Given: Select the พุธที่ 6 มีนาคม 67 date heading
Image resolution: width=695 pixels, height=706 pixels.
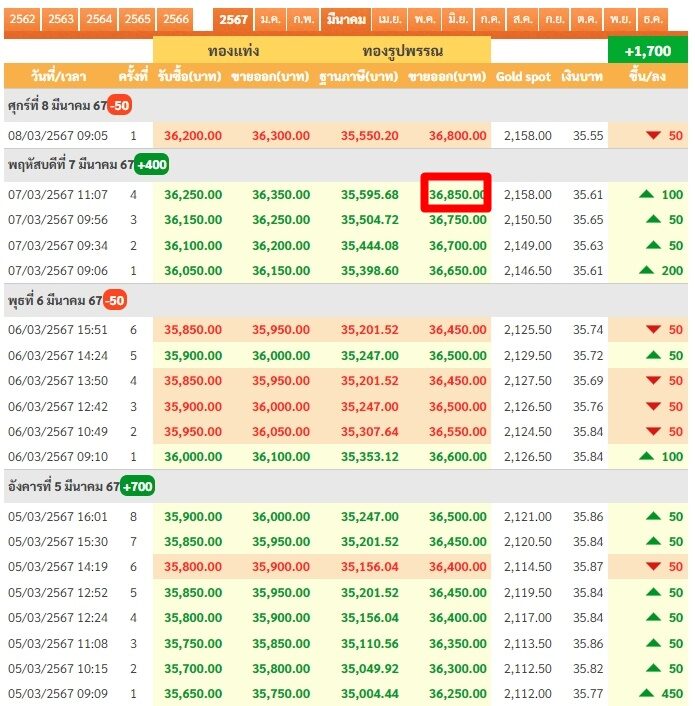Looking at the screenshot, I should click(55, 300).
